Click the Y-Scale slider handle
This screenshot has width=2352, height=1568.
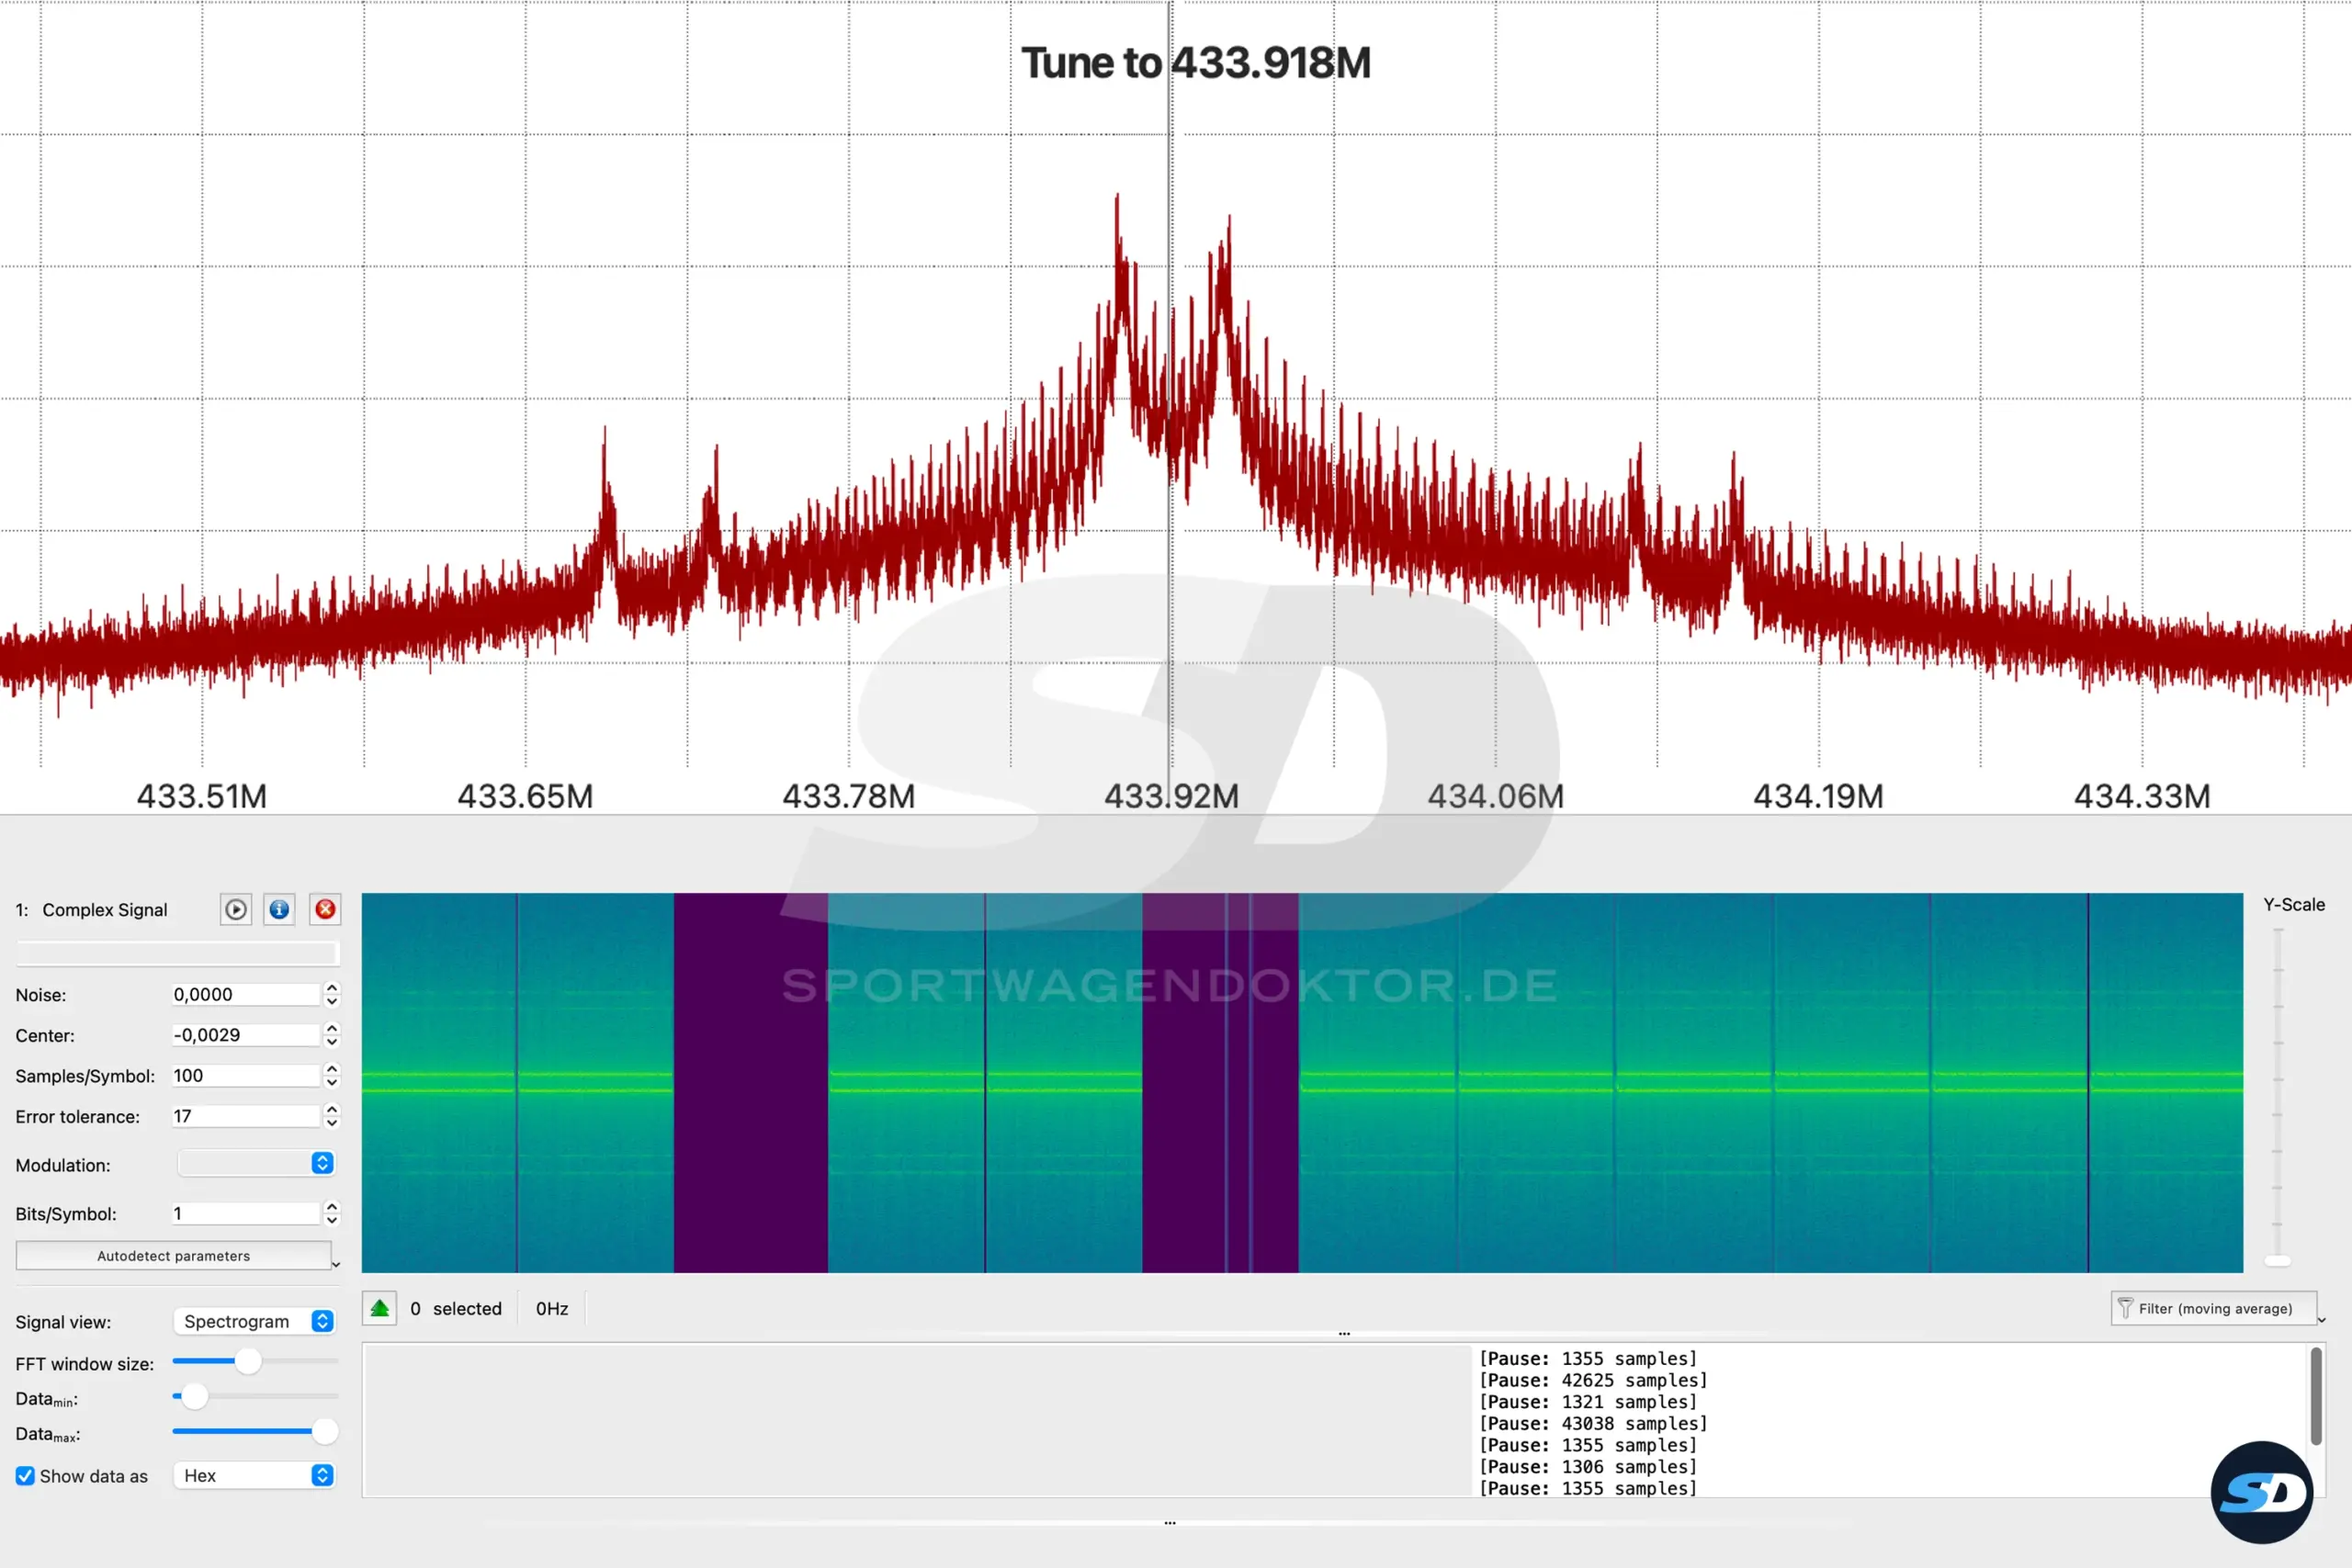(x=2277, y=1261)
